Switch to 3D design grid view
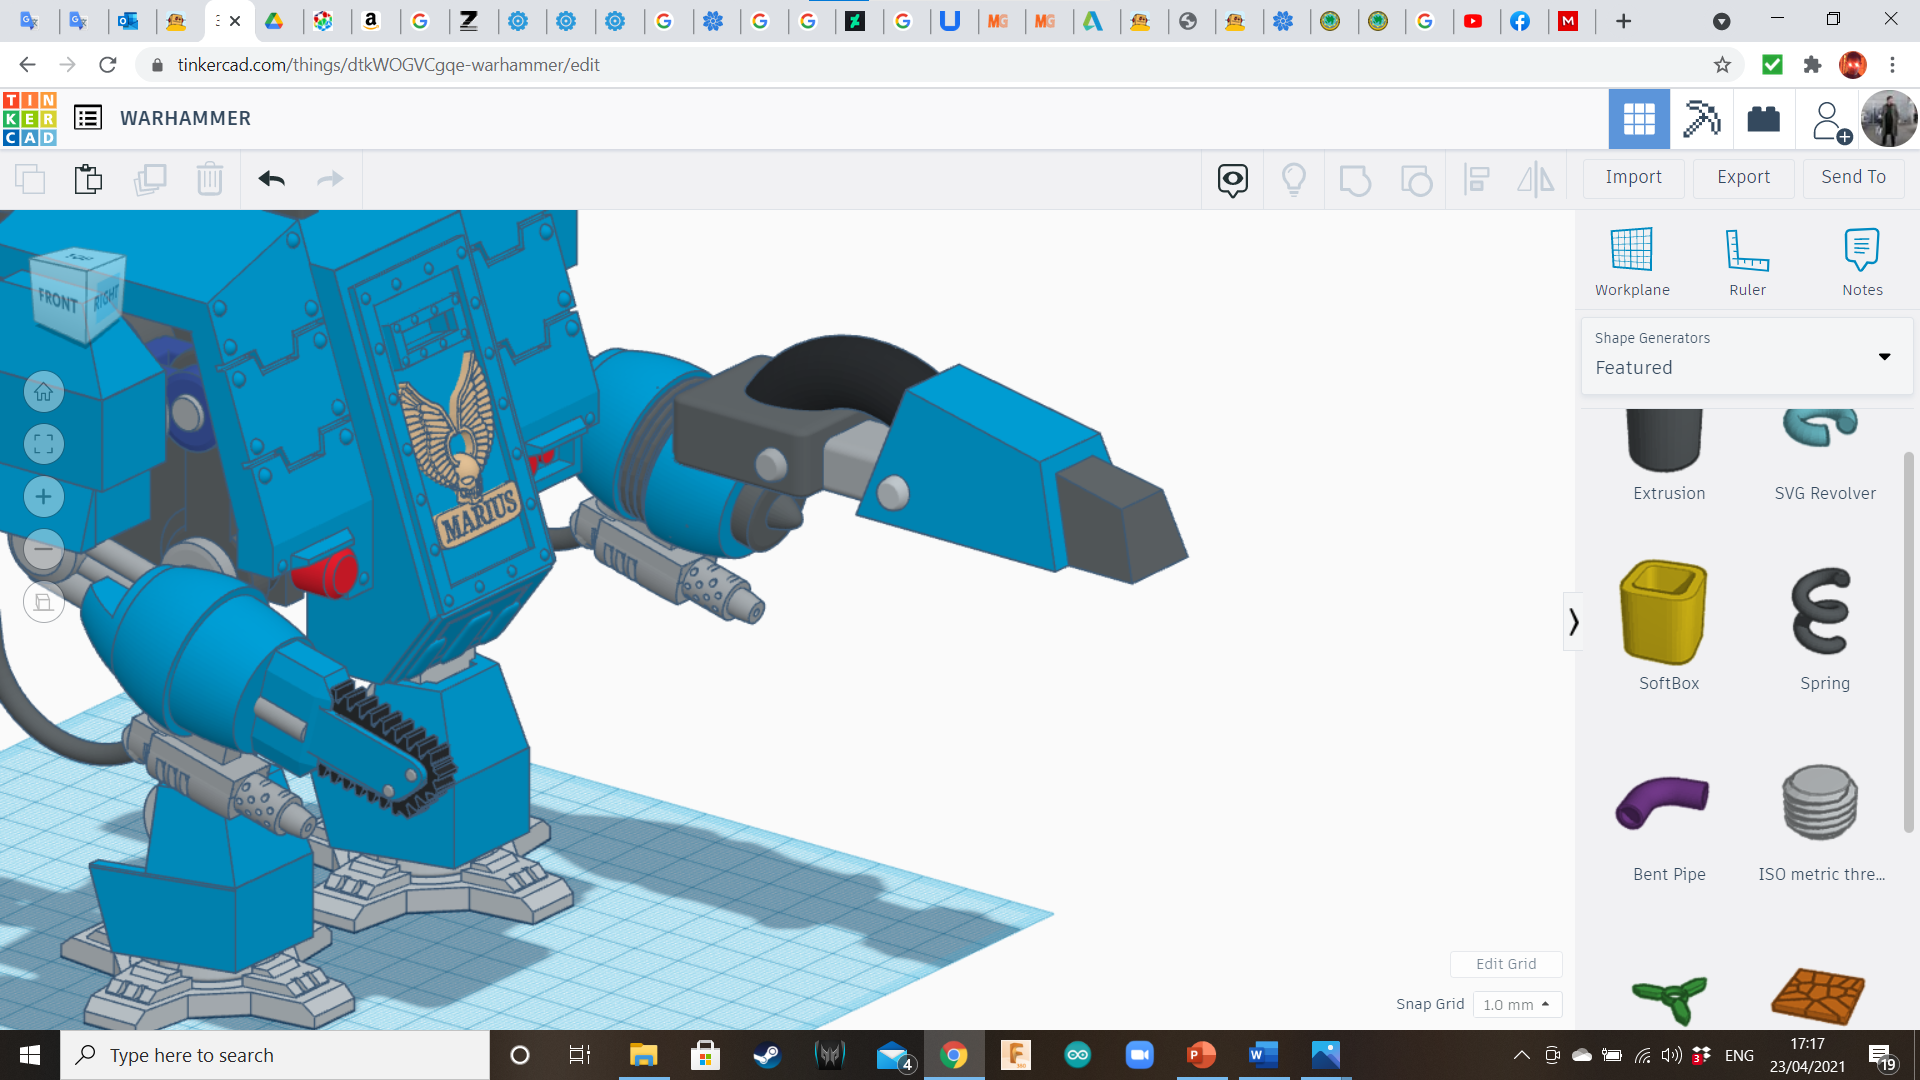Screen dimensions: 1920x1080 [x=1639, y=119]
